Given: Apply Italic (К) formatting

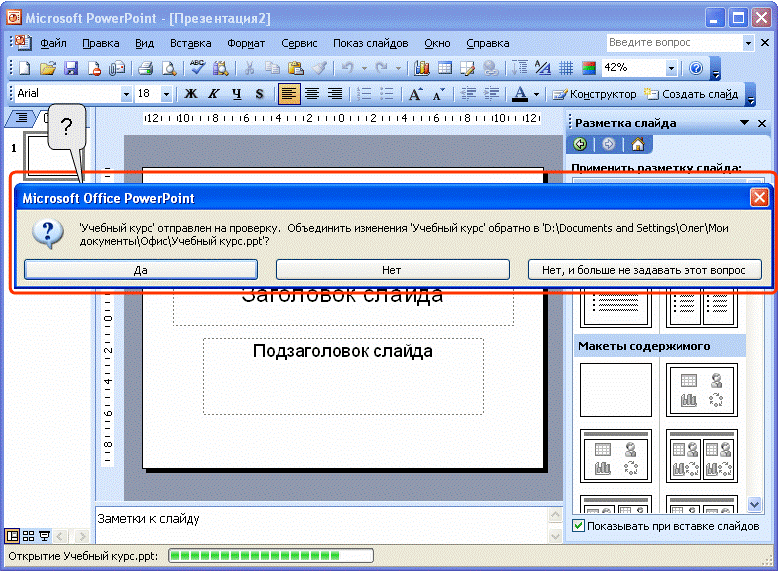Looking at the screenshot, I should 214,94.
